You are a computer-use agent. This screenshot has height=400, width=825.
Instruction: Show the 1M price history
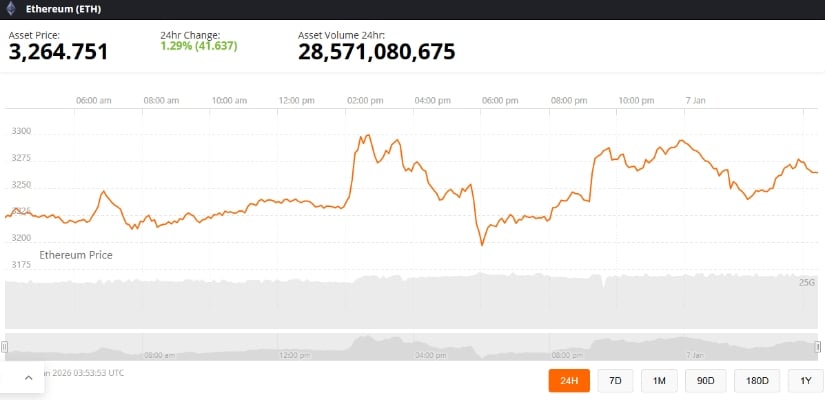[659, 380]
